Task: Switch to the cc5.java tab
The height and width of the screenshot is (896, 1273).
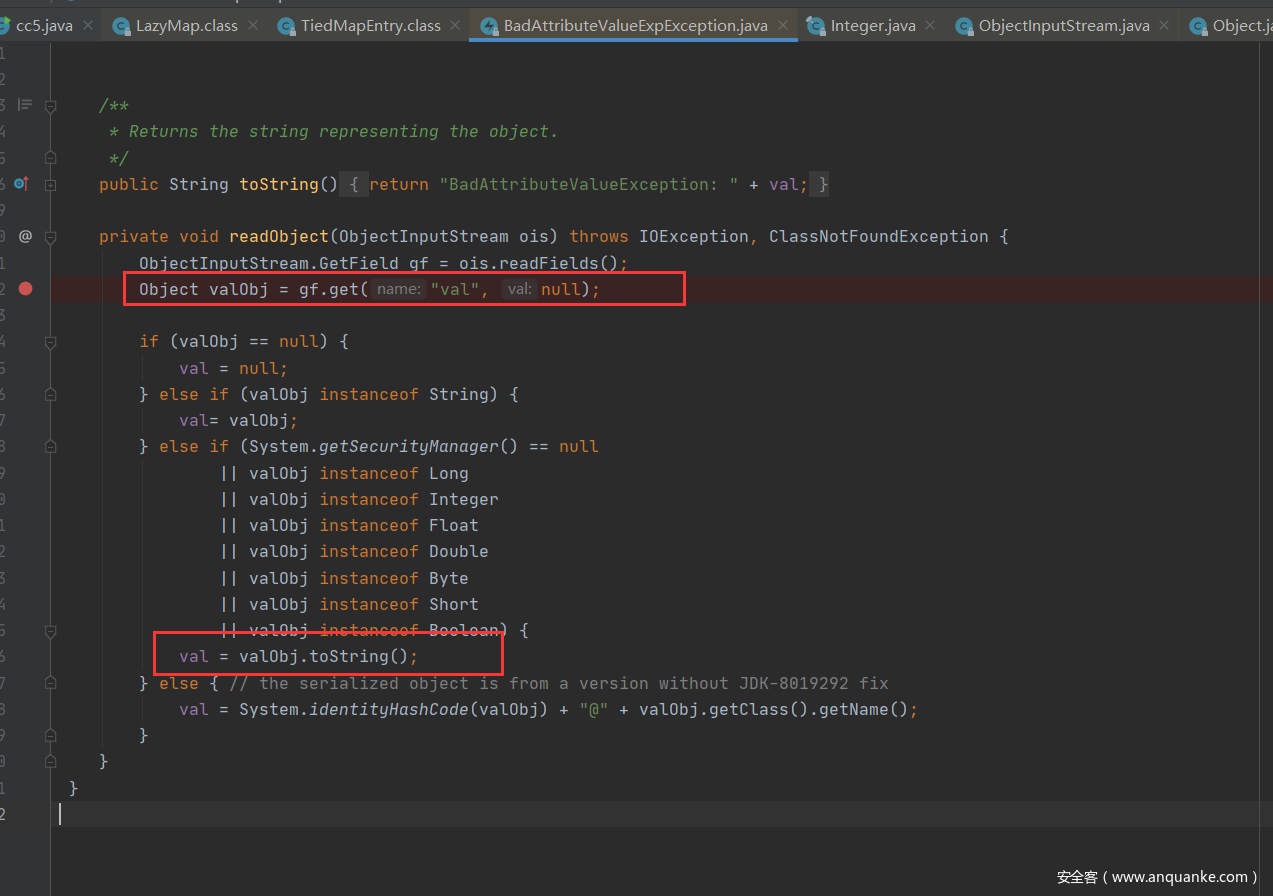Action: pos(44,26)
